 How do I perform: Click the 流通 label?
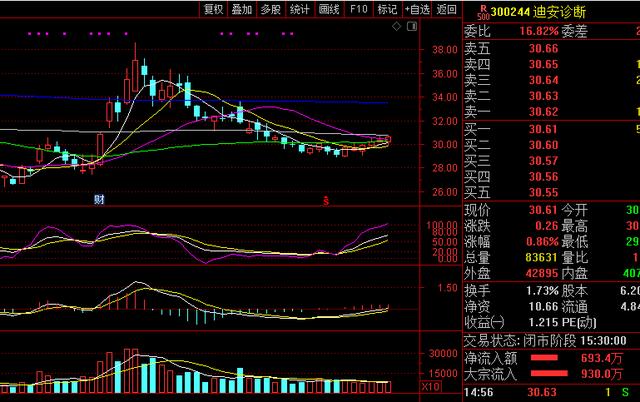(574, 306)
